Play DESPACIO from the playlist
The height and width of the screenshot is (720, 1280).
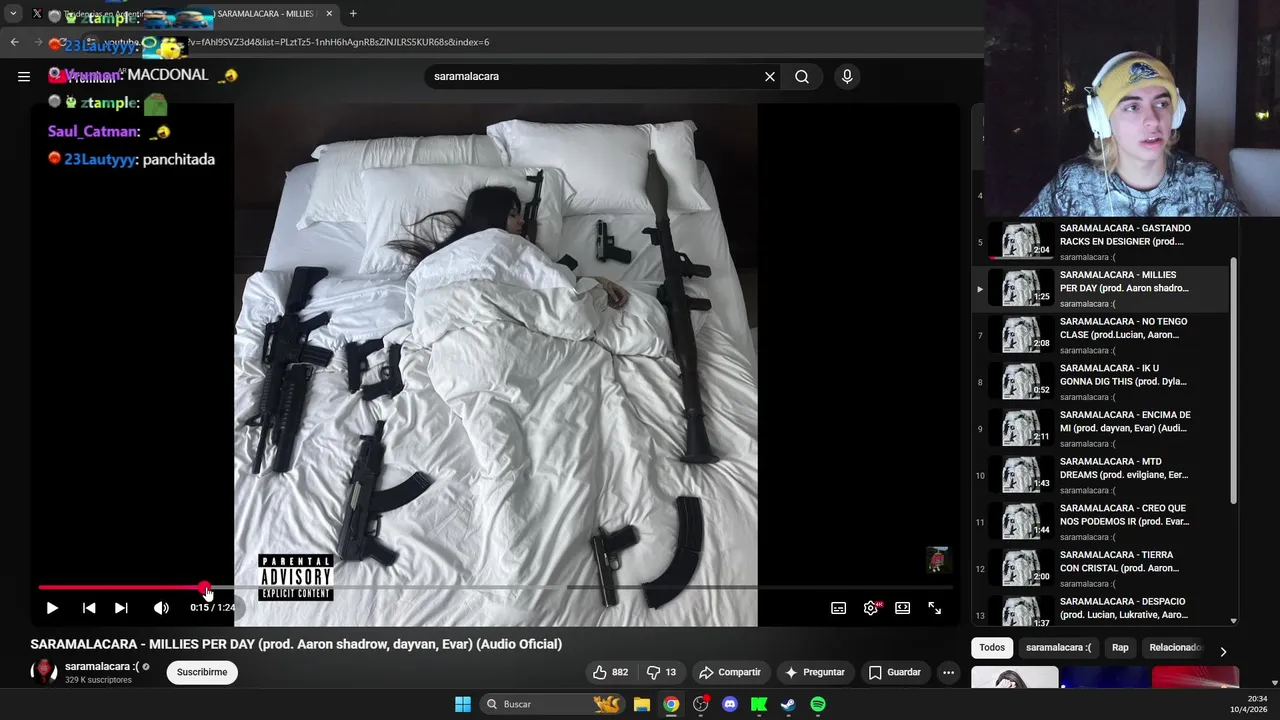(1100, 610)
